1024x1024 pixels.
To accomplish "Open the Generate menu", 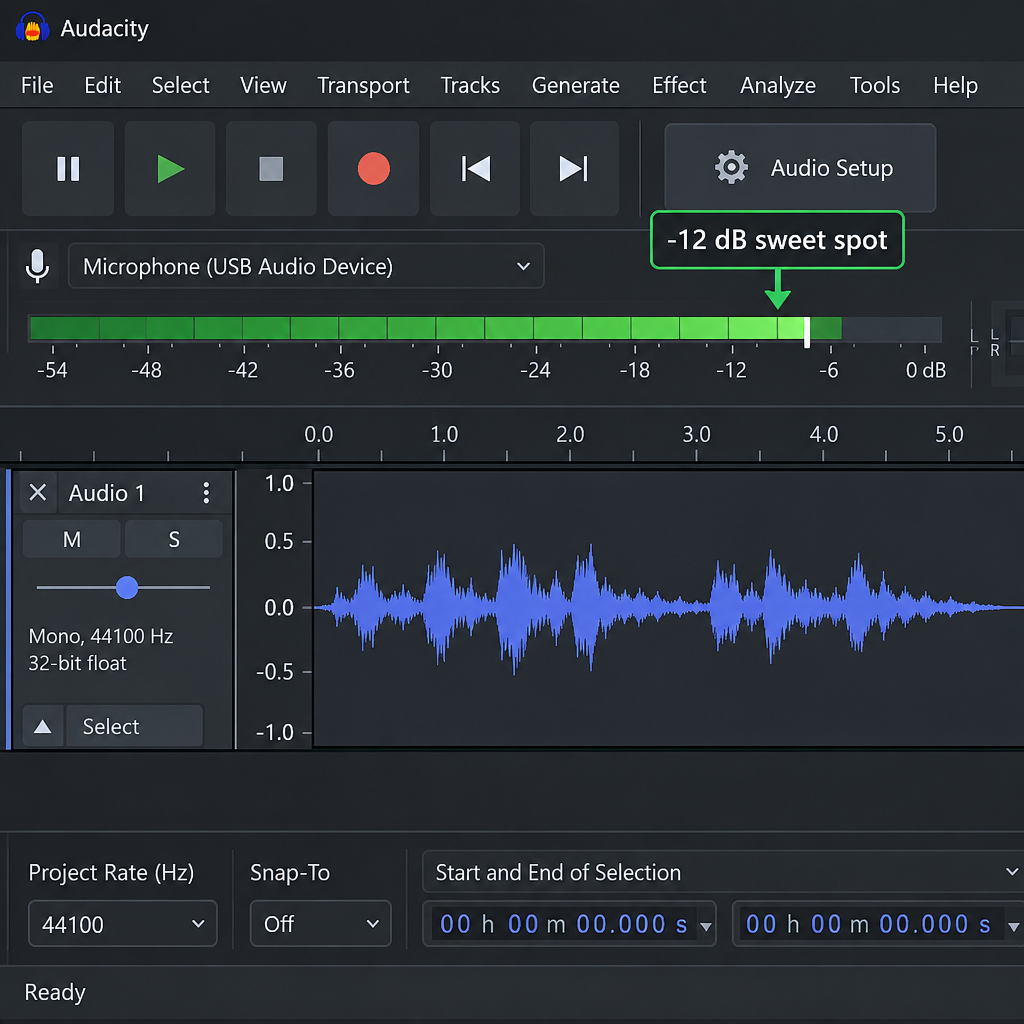I will coord(575,85).
